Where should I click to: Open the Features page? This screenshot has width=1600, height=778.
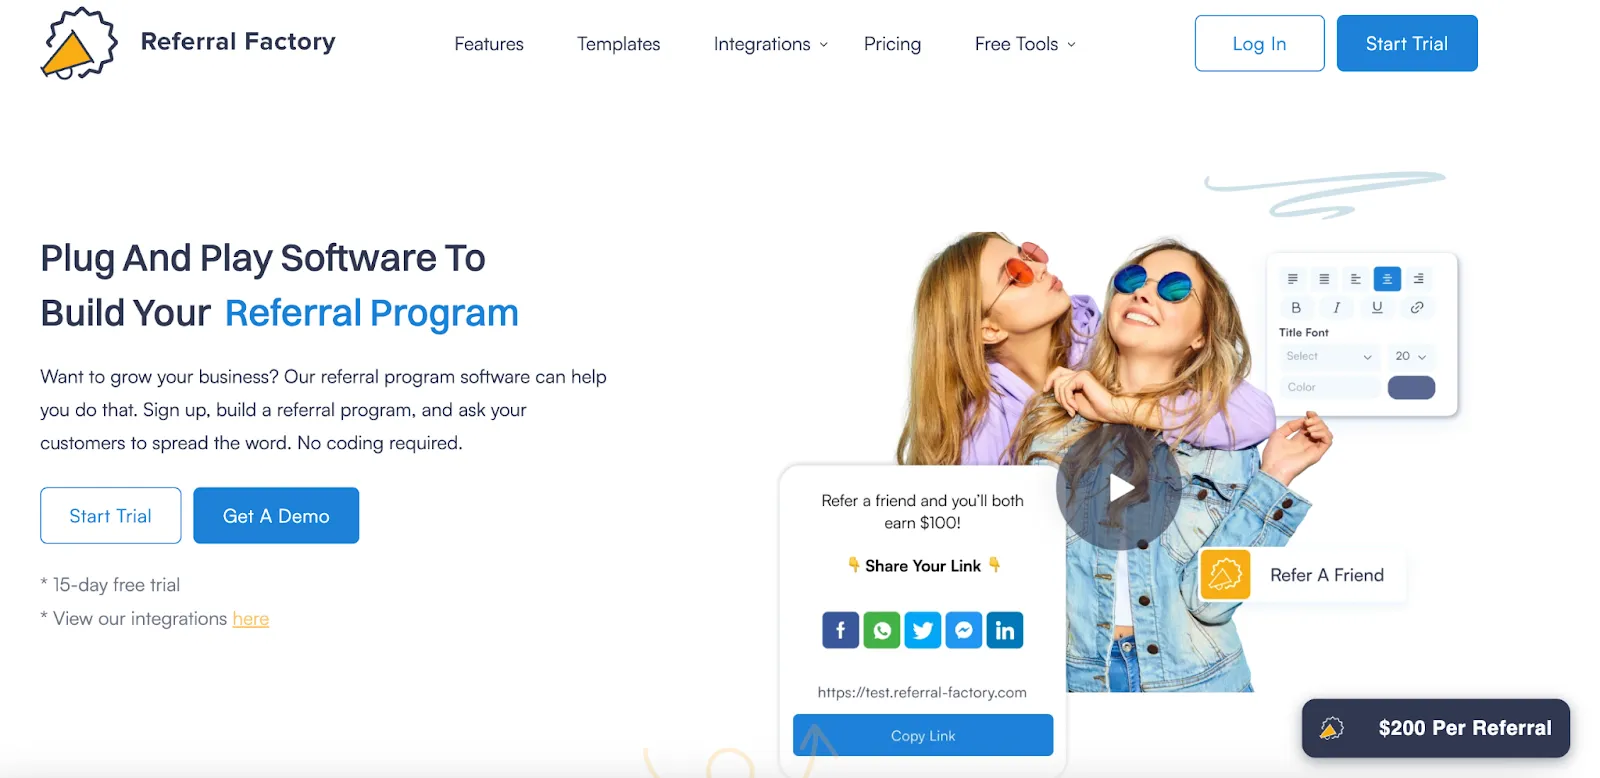coord(489,44)
